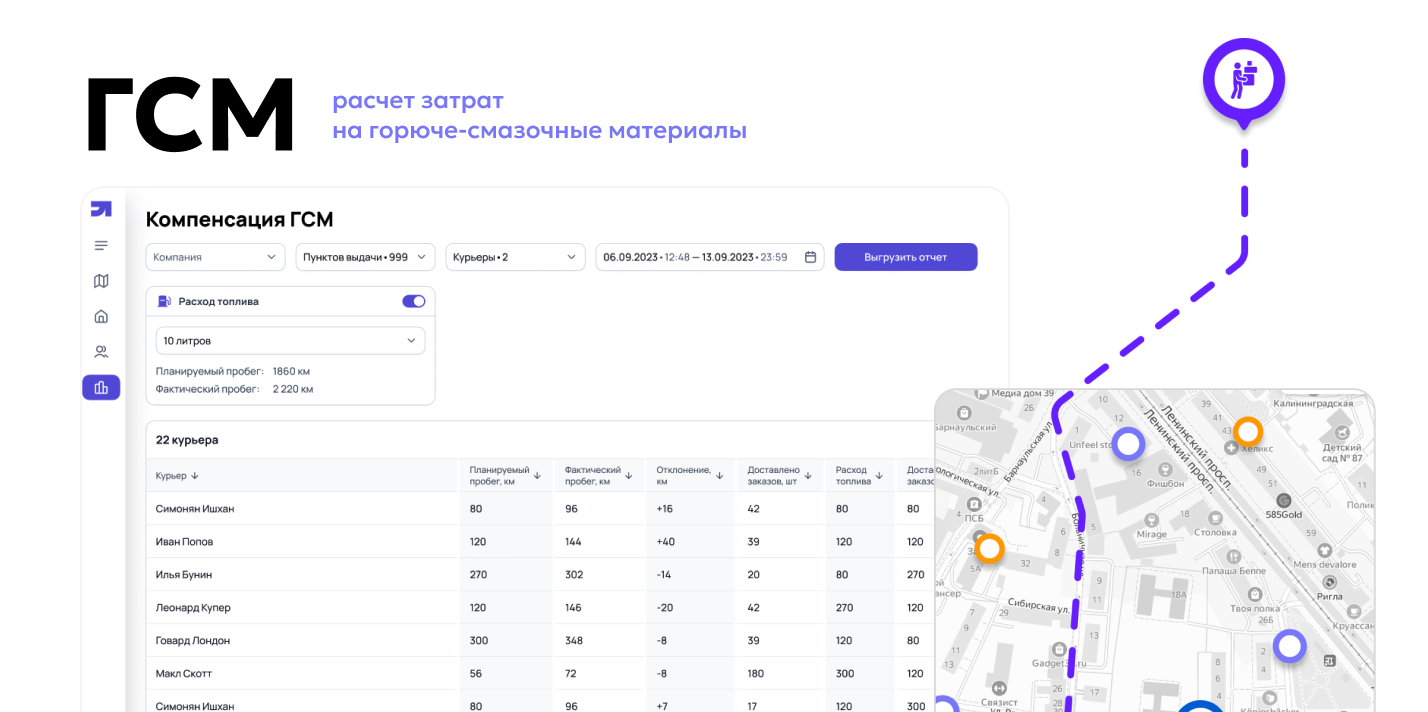The height and width of the screenshot is (712, 1428).
Task: Sort by the Курьер column header
Action: pyautogui.click(x=178, y=476)
